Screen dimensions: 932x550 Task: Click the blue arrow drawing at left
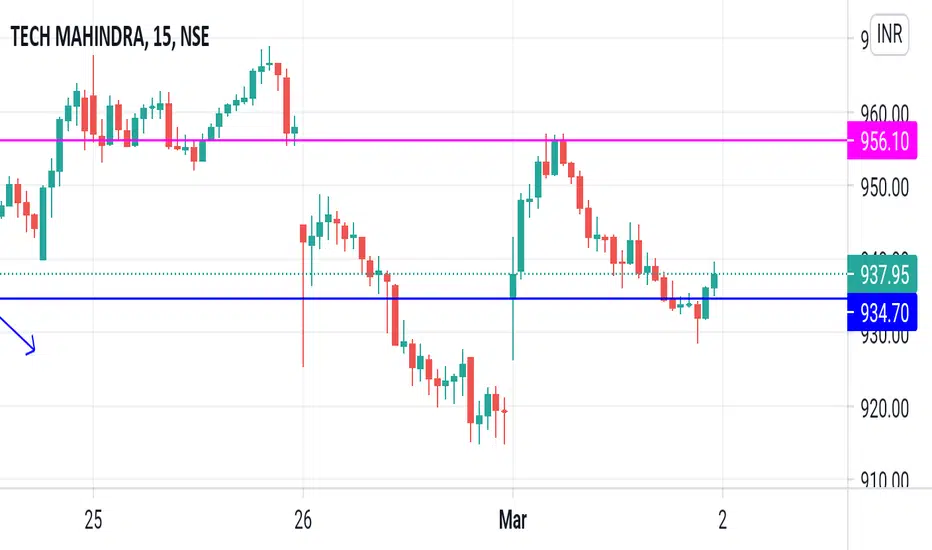click(18, 336)
